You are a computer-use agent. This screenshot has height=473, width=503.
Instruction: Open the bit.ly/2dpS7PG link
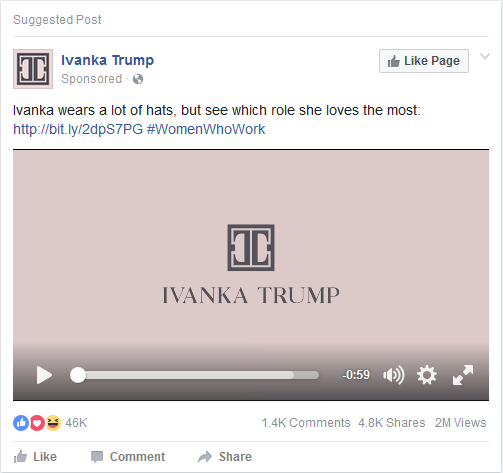coord(78,129)
